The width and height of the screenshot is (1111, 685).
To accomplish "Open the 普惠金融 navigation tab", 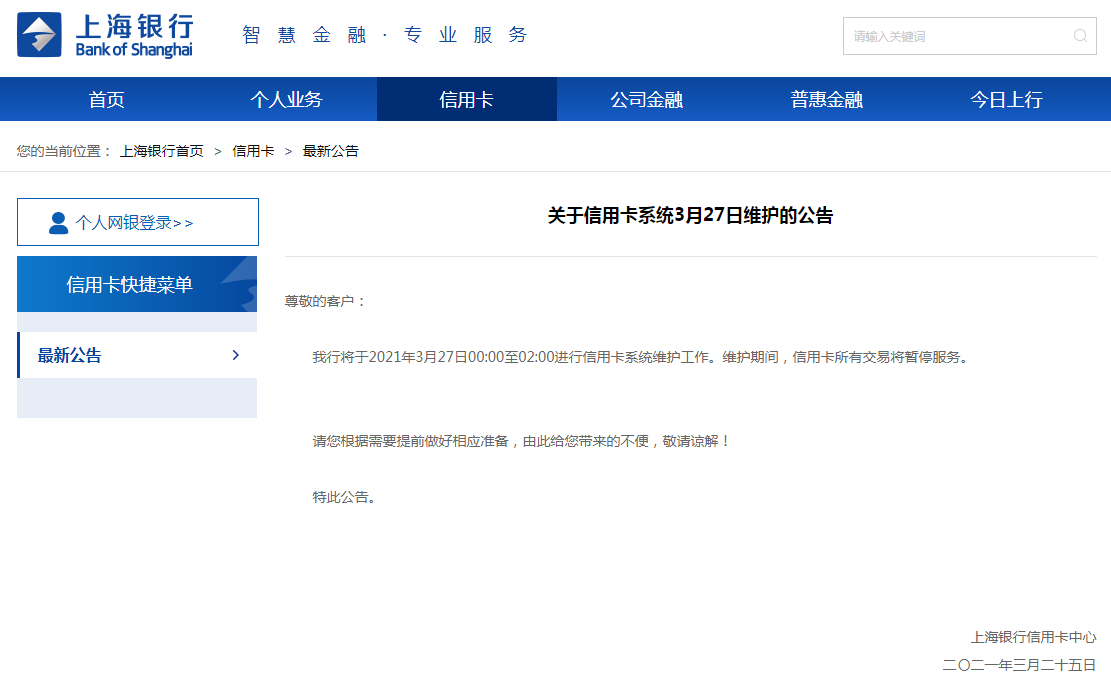I will [x=826, y=99].
